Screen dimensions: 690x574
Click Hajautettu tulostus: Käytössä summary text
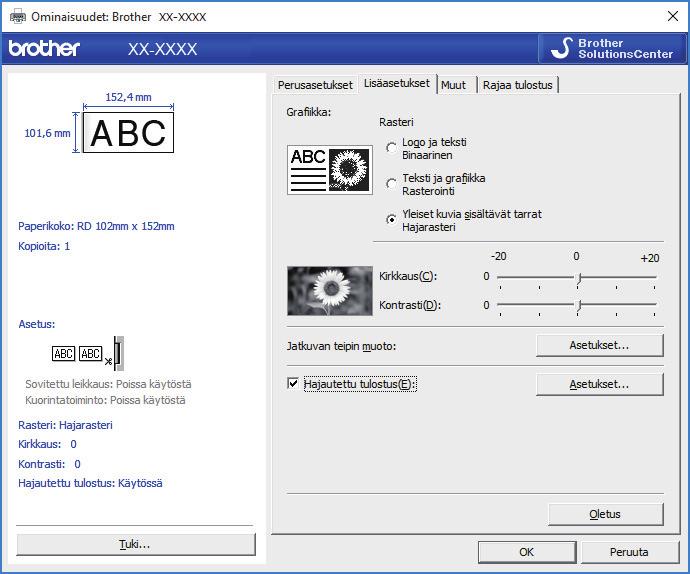(x=90, y=483)
